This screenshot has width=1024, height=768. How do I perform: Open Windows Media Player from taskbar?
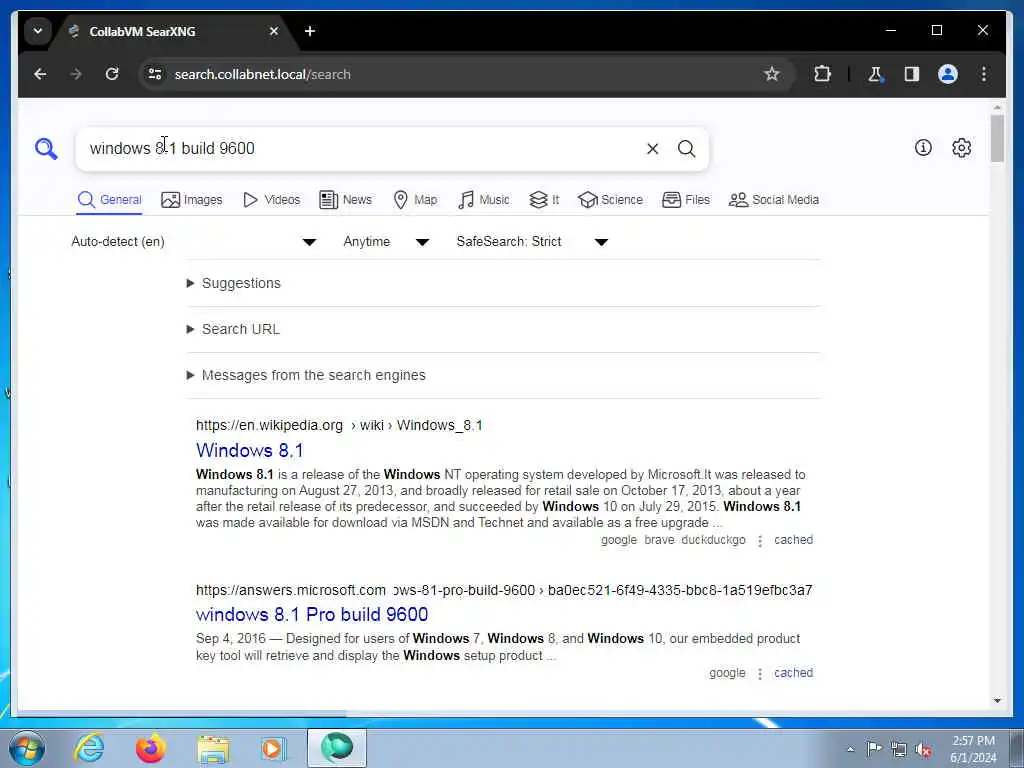273,748
